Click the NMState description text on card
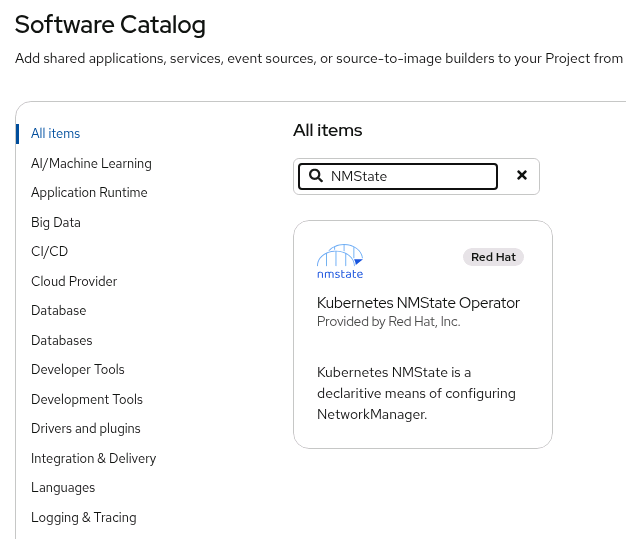The image size is (626, 539). (x=416, y=393)
